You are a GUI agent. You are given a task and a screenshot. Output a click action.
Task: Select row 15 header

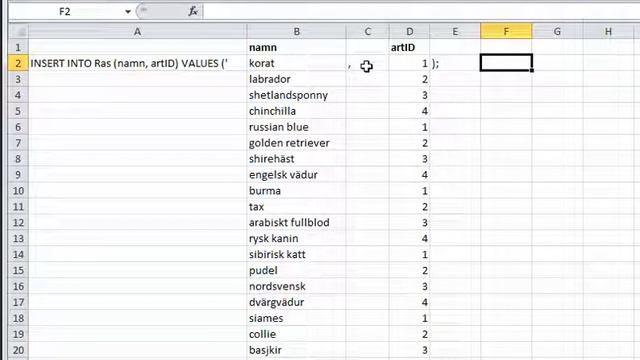[x=18, y=270]
